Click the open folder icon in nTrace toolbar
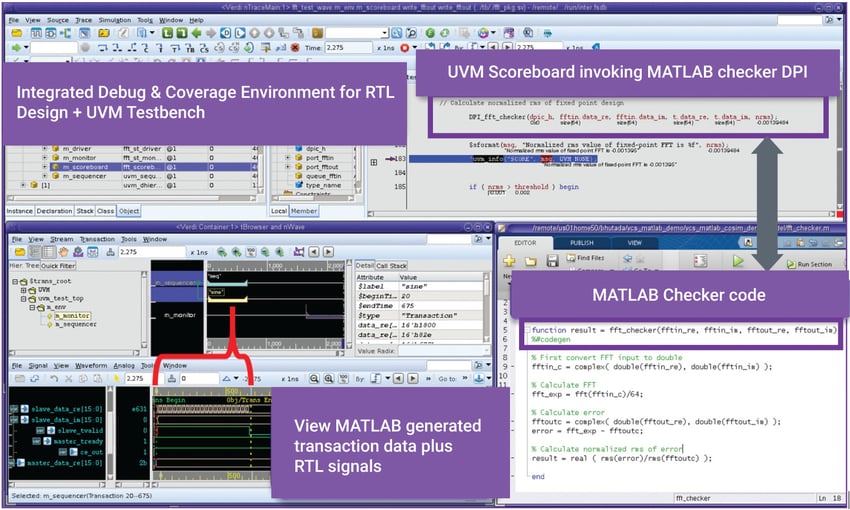This screenshot has width=850, height=510. (16, 32)
